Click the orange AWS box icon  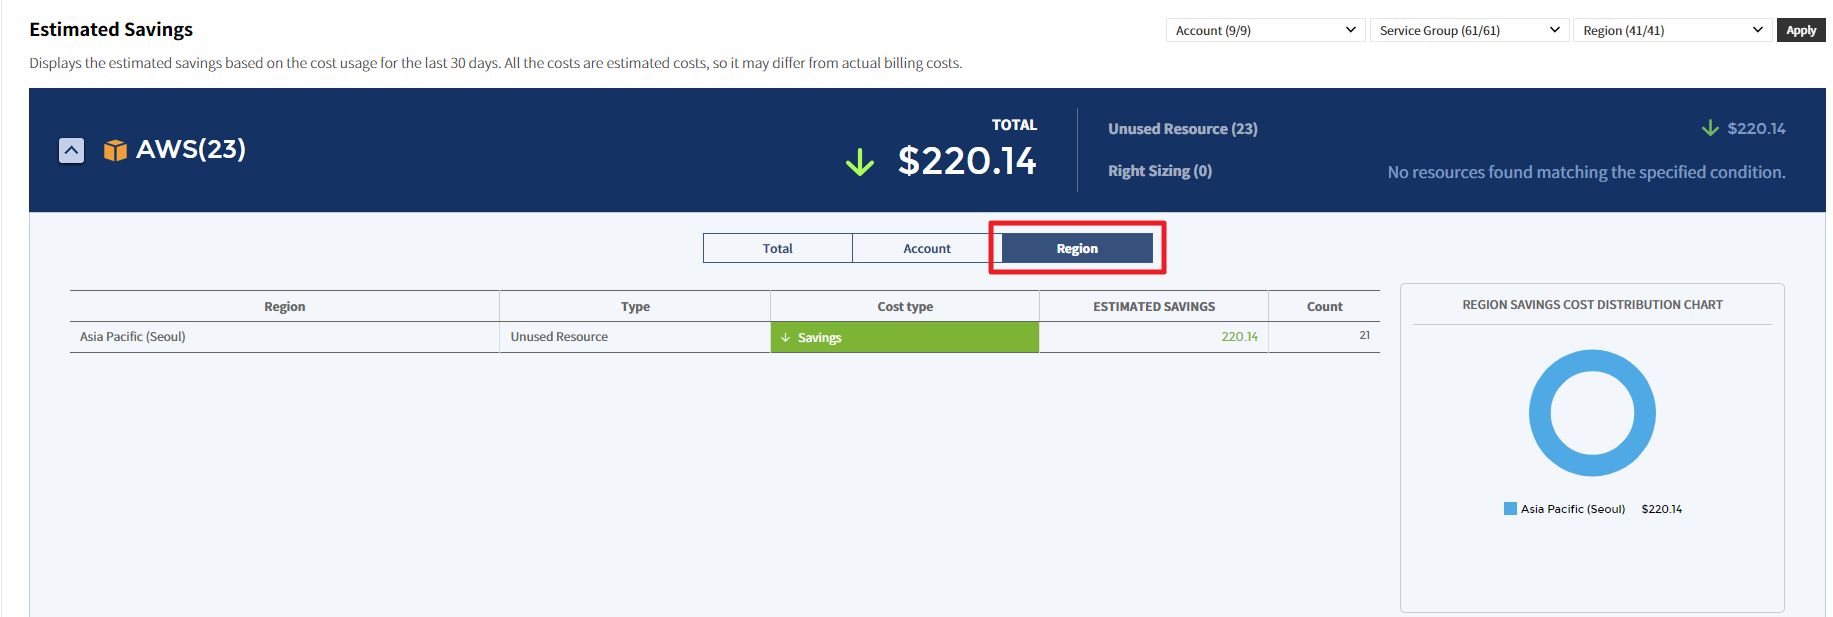click(116, 150)
